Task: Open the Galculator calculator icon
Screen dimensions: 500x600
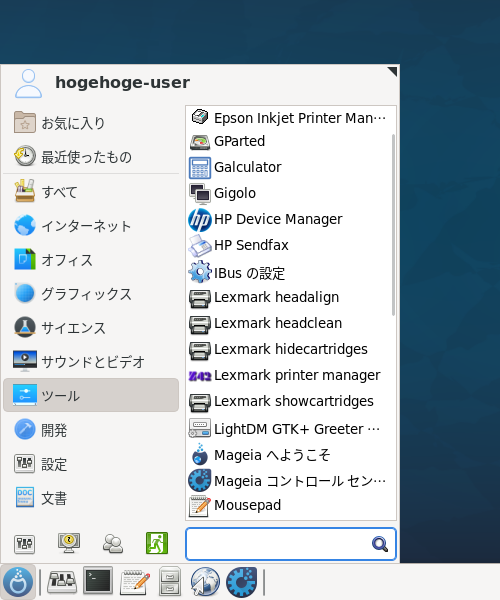Action: 199,168
